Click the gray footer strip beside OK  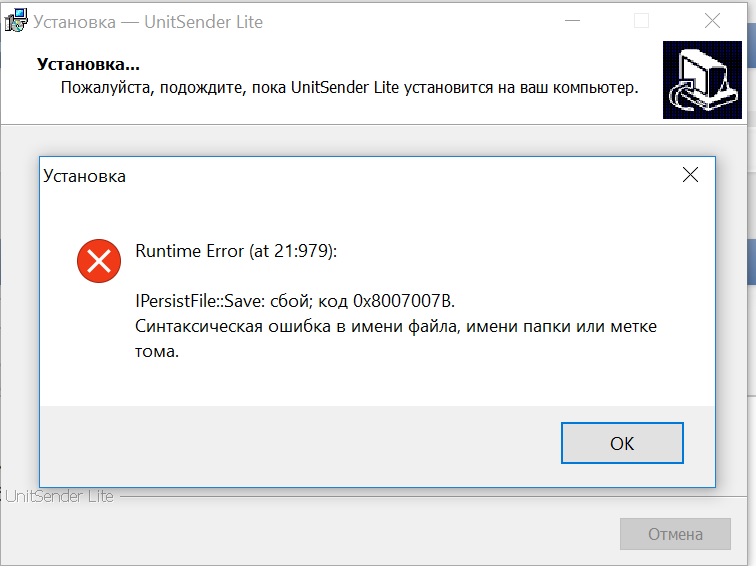(300, 444)
